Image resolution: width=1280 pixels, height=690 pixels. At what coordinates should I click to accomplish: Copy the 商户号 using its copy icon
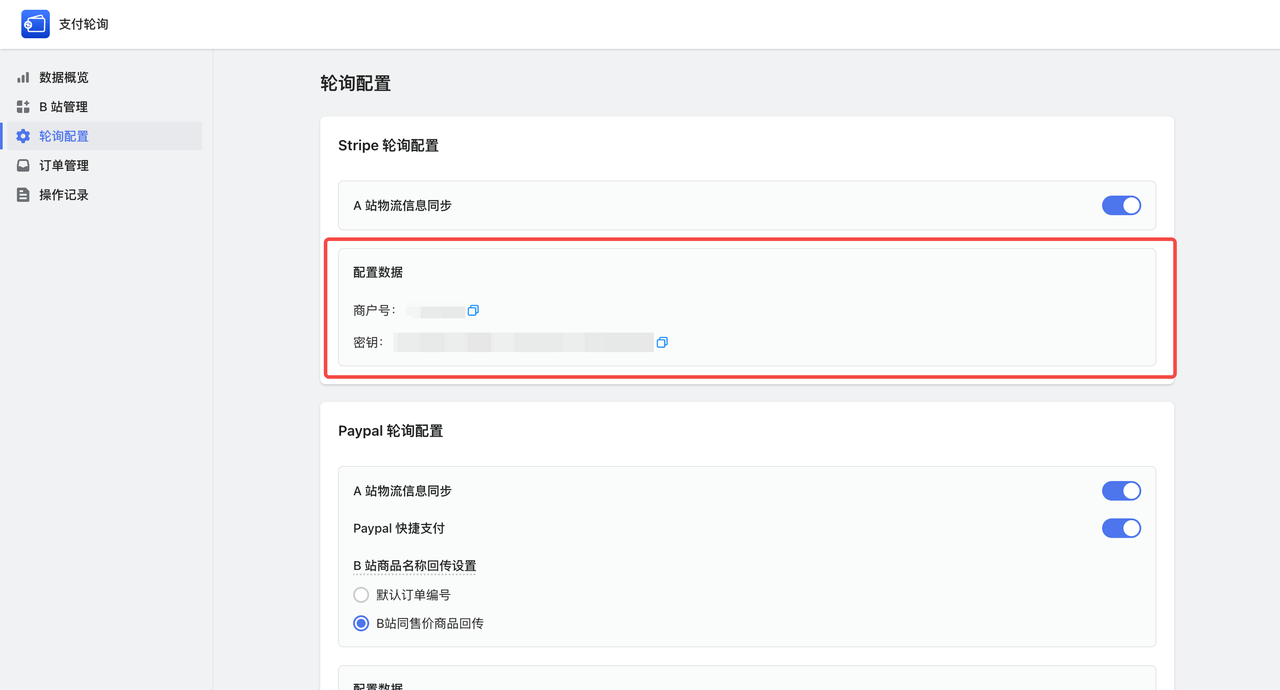(x=473, y=311)
